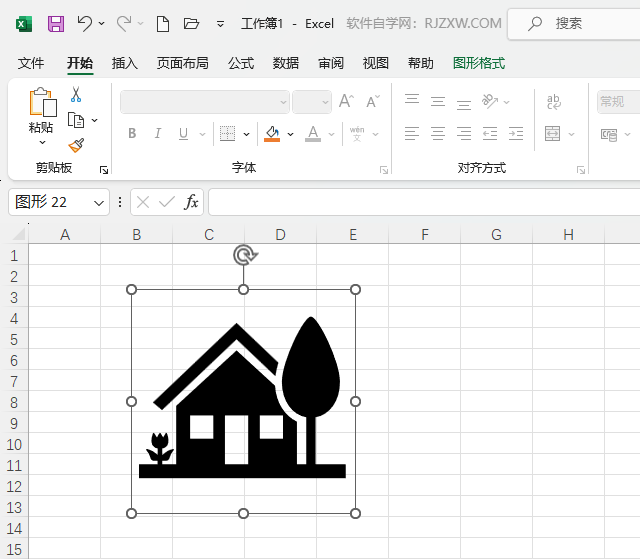Open the 常规 number format box
Viewport: 640px width, 559px height.
[x=618, y=102]
